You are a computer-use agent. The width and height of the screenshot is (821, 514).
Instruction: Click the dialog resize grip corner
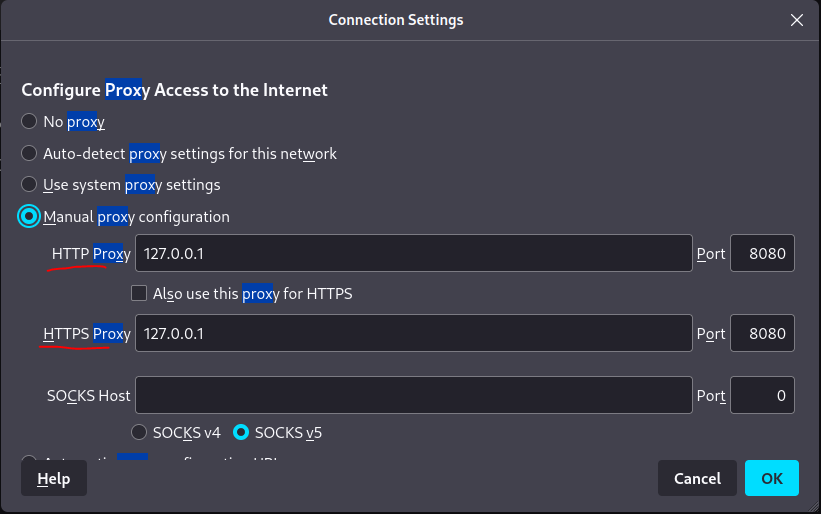pos(813,506)
